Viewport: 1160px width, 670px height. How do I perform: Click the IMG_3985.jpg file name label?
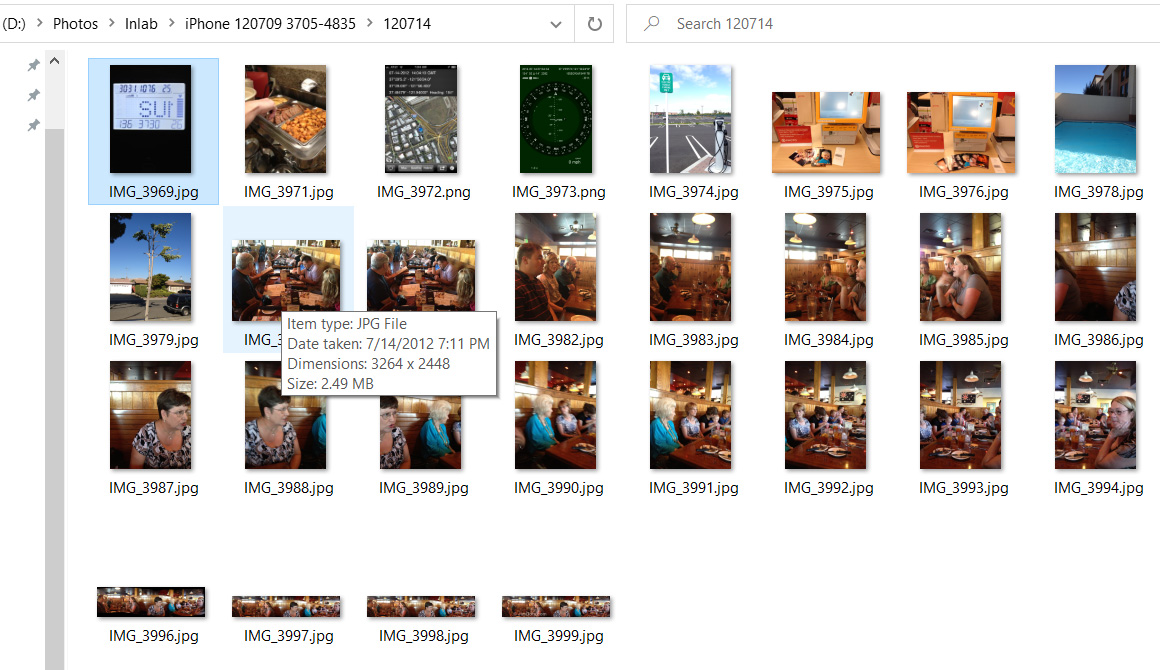964,339
